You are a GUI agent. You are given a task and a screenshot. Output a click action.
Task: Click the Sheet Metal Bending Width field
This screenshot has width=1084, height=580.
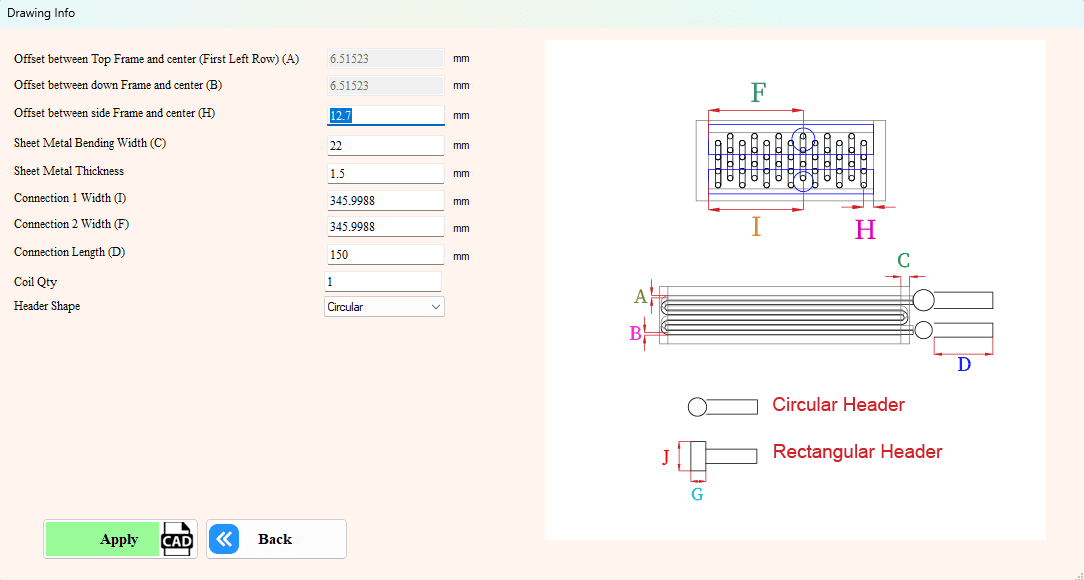tap(386, 146)
